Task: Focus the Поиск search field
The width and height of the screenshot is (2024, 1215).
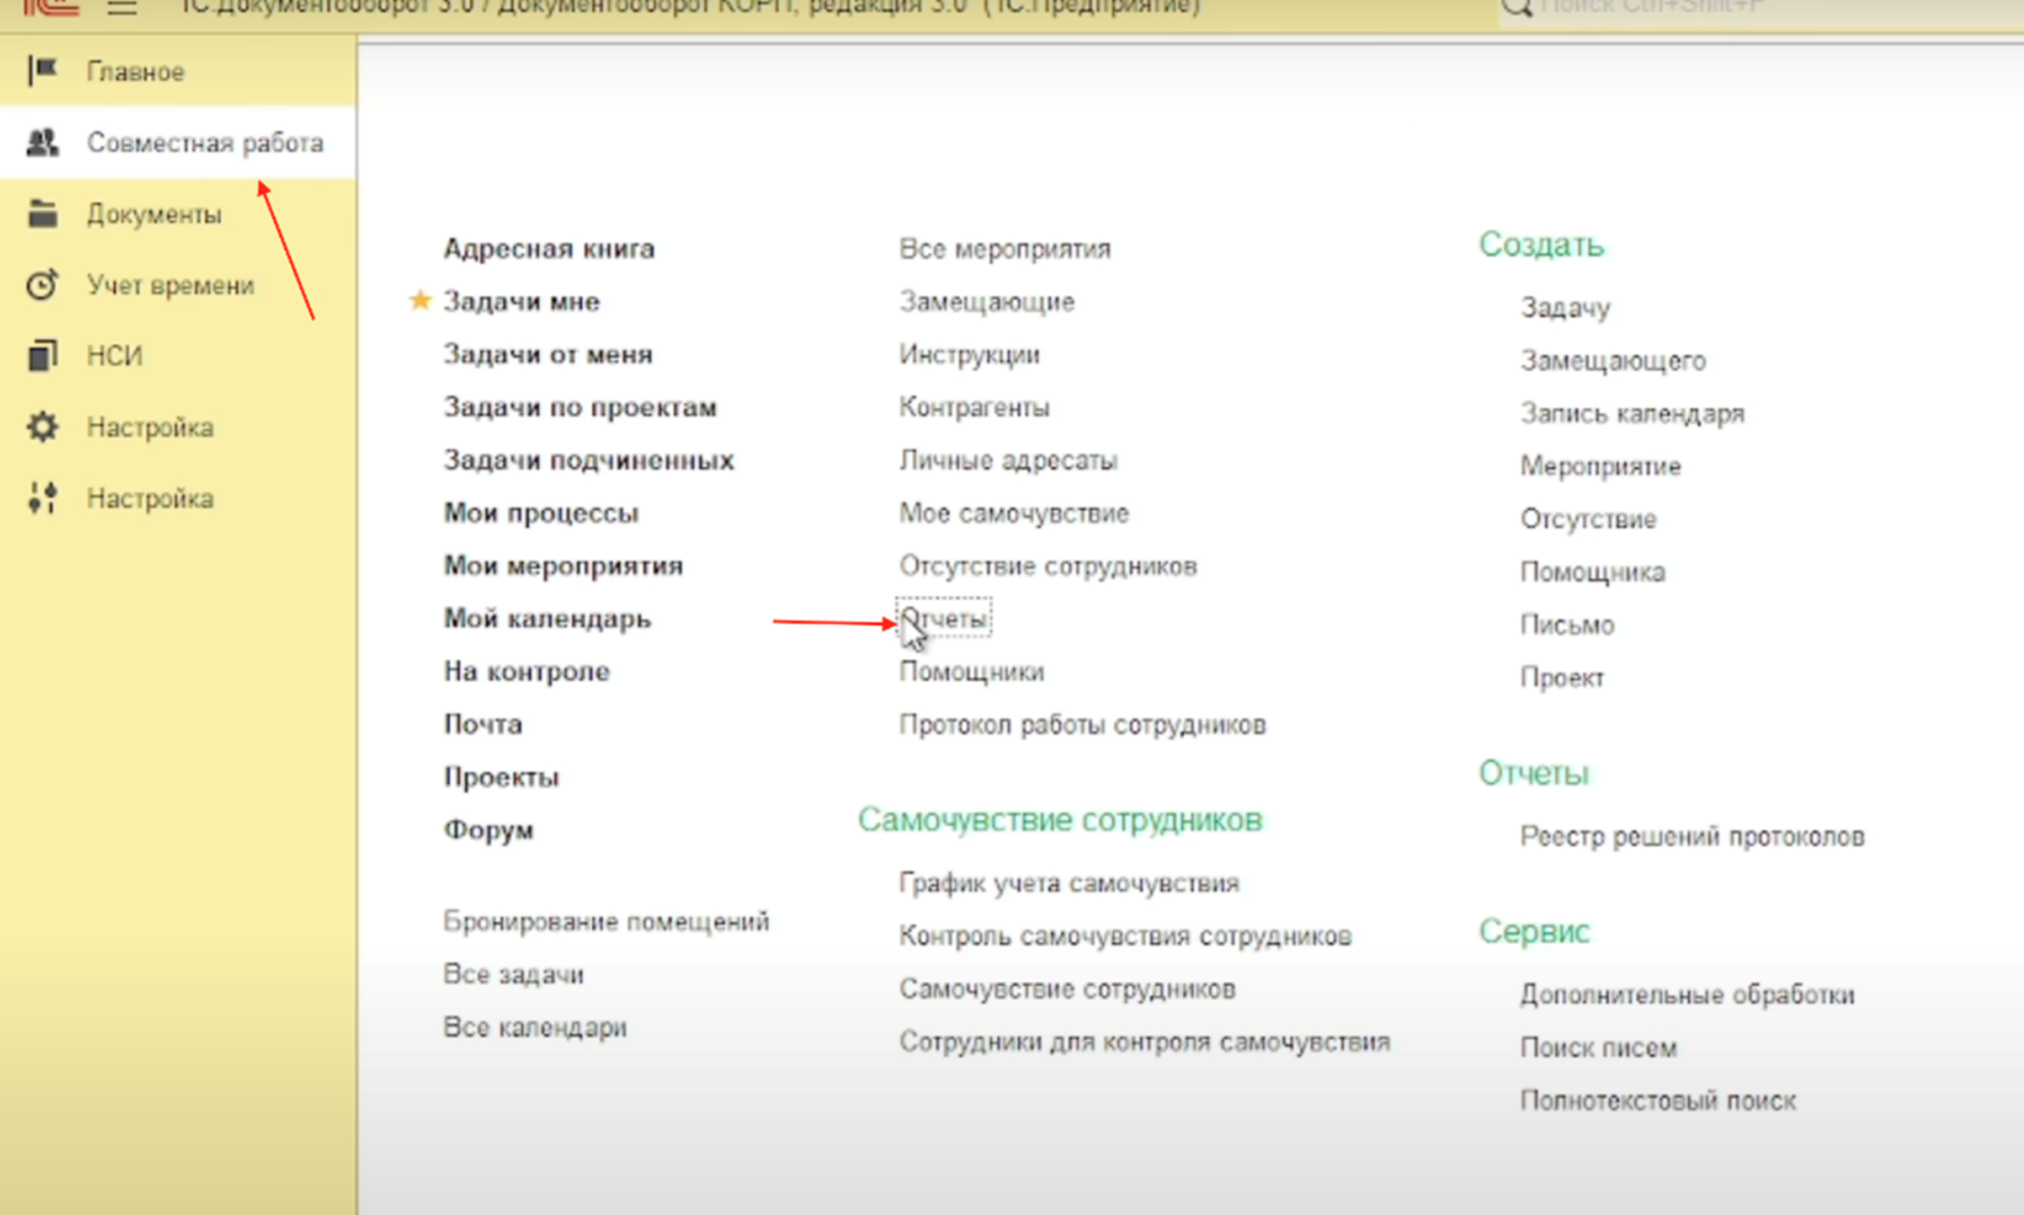Action: [1760, 8]
